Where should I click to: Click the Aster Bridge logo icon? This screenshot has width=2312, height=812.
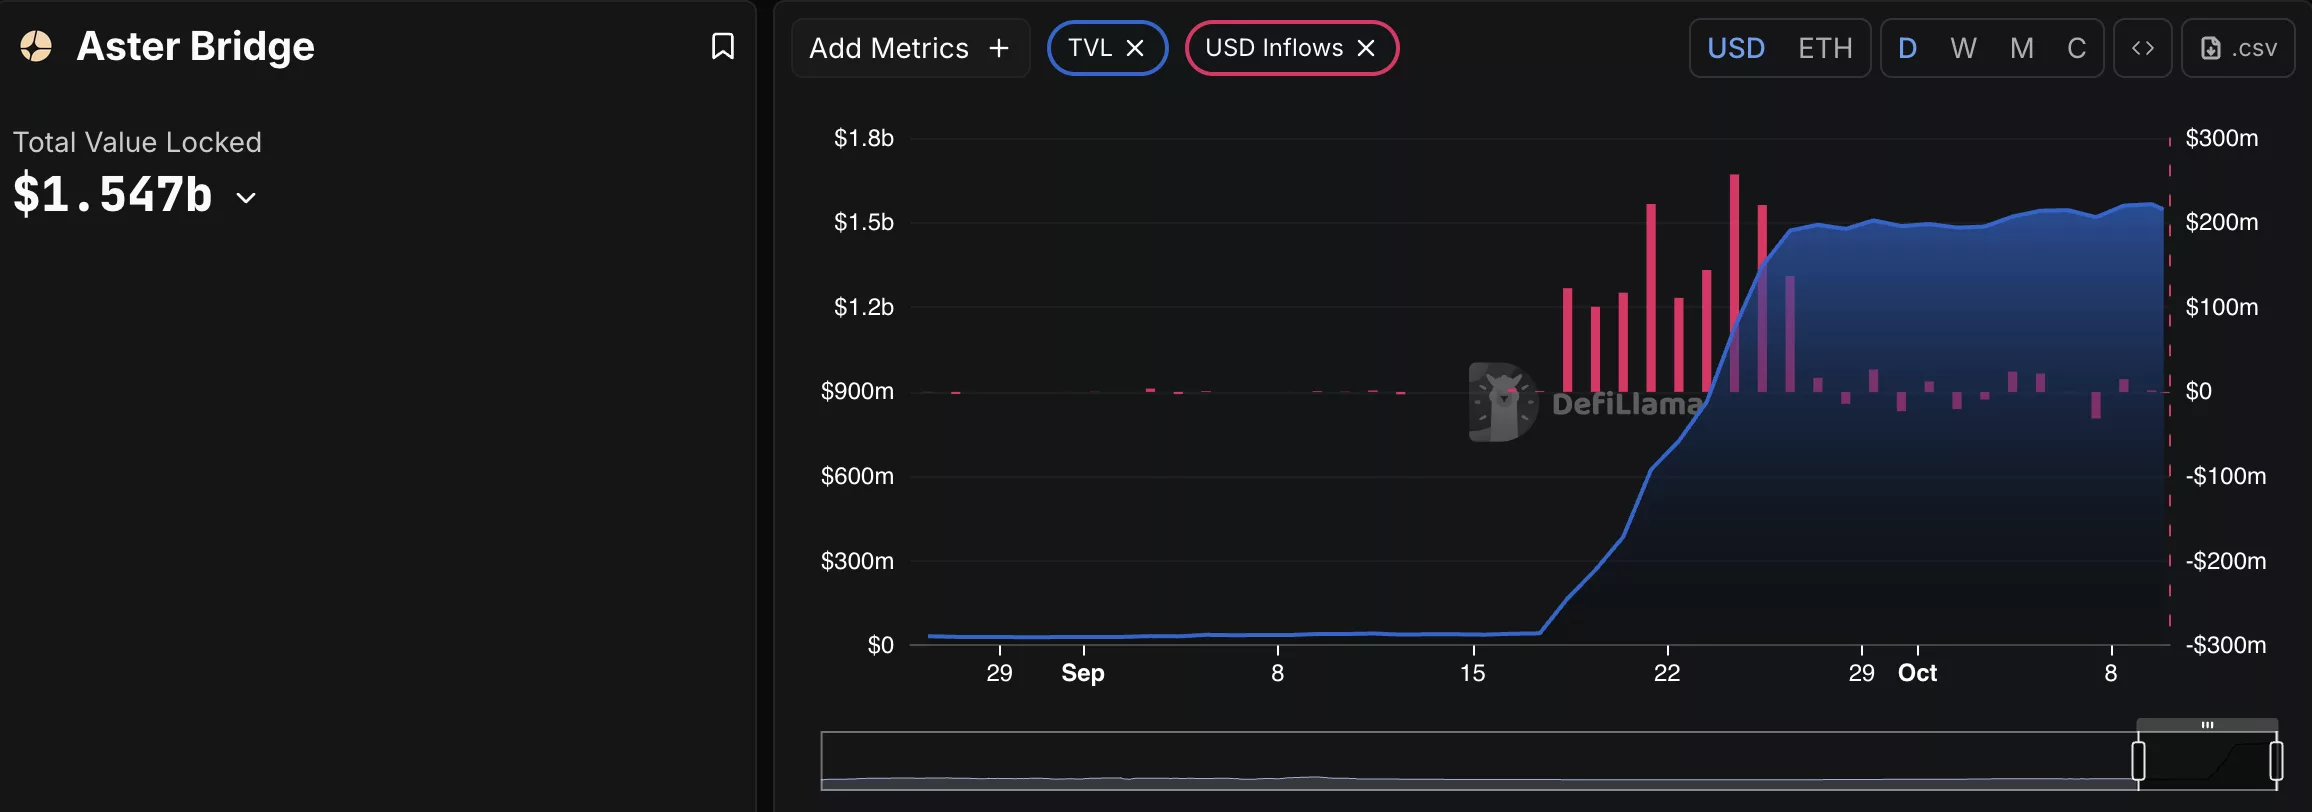tap(37, 46)
